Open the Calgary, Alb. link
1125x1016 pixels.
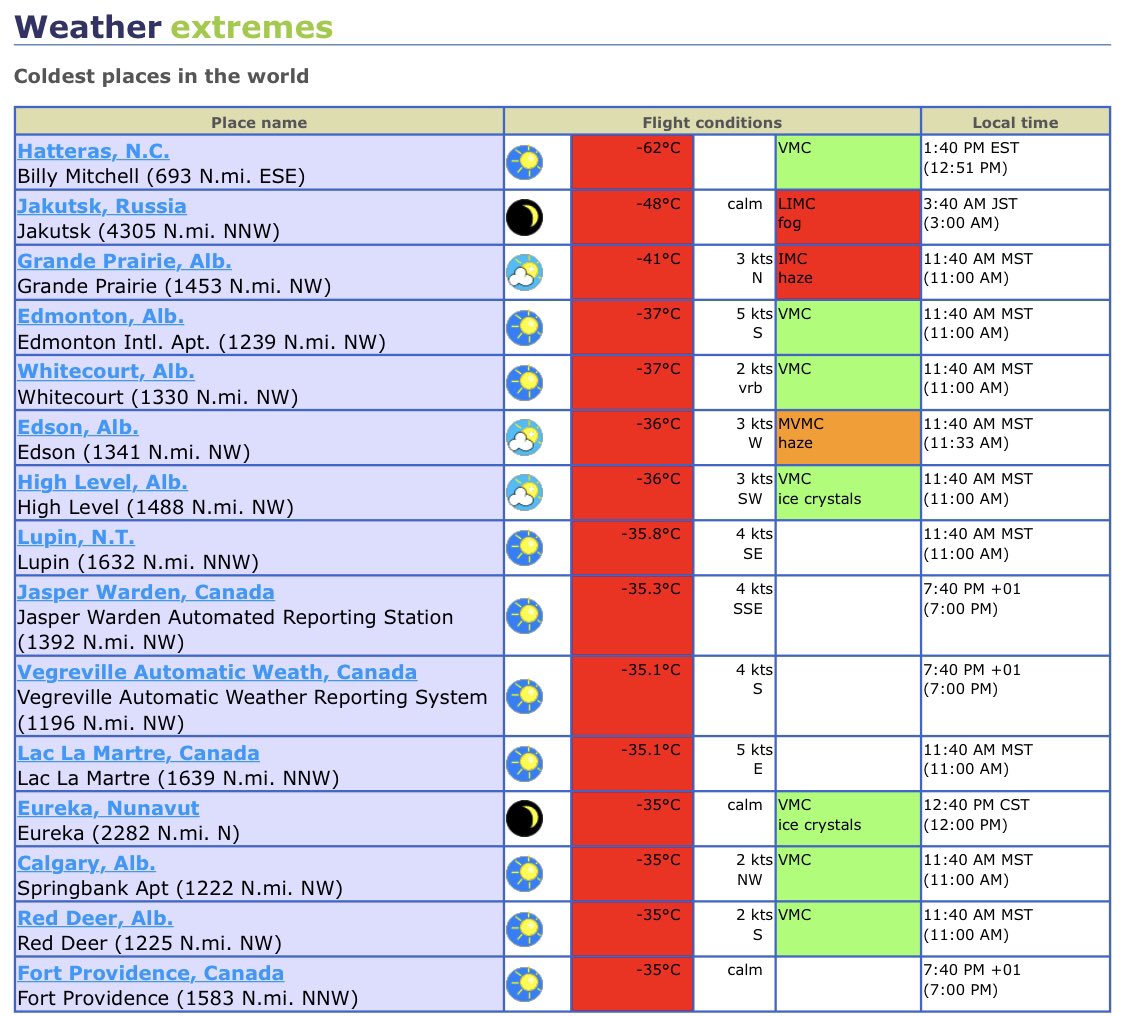[86, 864]
